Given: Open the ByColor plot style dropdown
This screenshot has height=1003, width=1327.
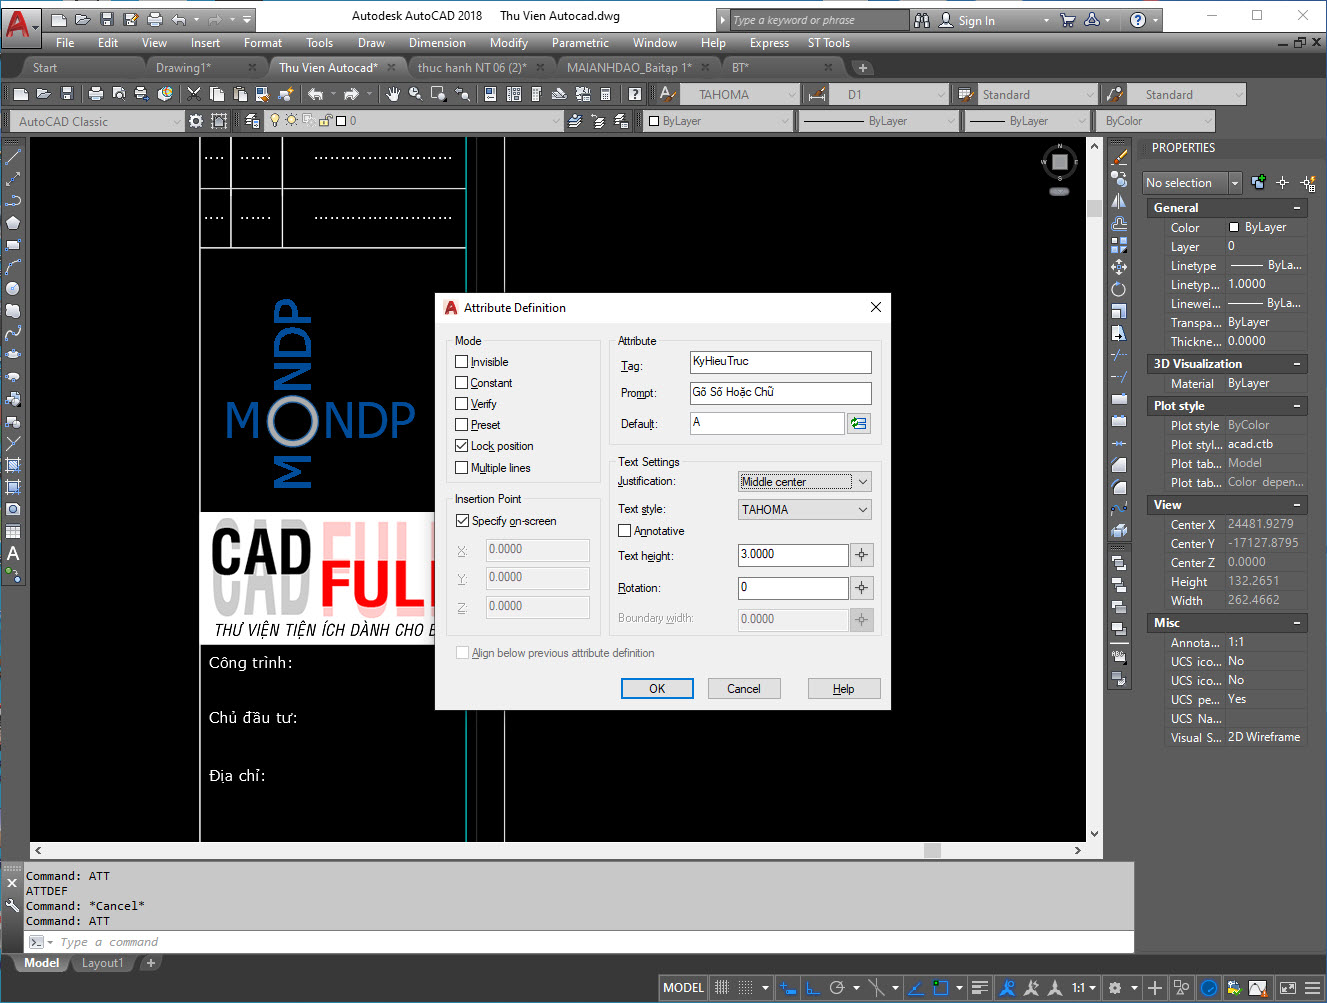Looking at the screenshot, I should [x=1157, y=121].
